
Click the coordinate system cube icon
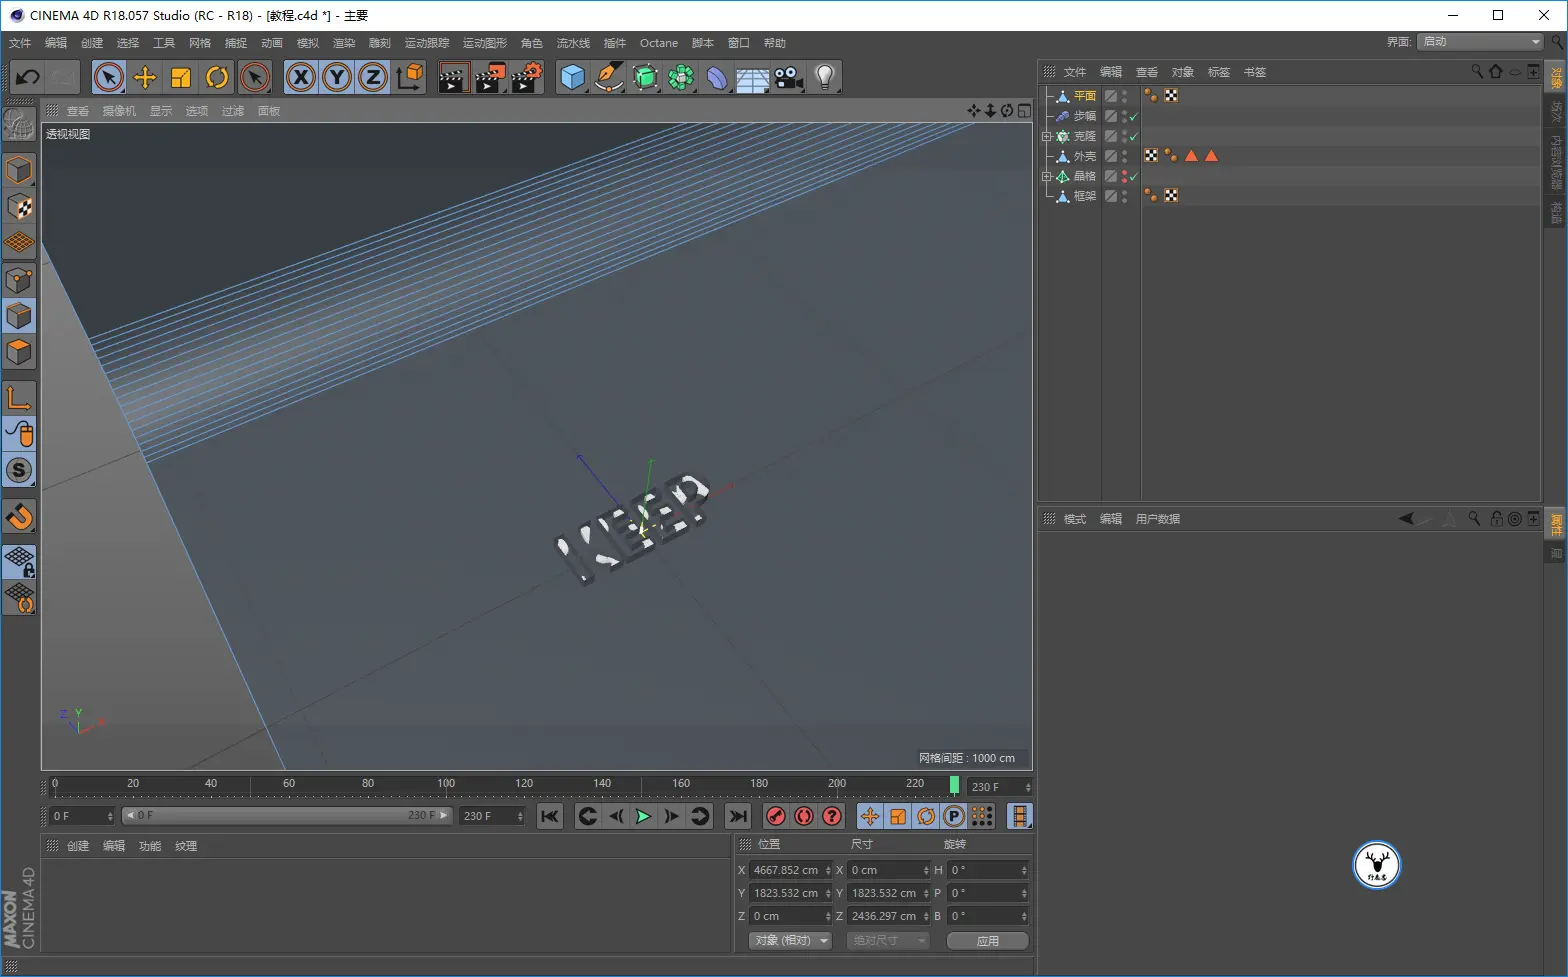click(x=409, y=77)
